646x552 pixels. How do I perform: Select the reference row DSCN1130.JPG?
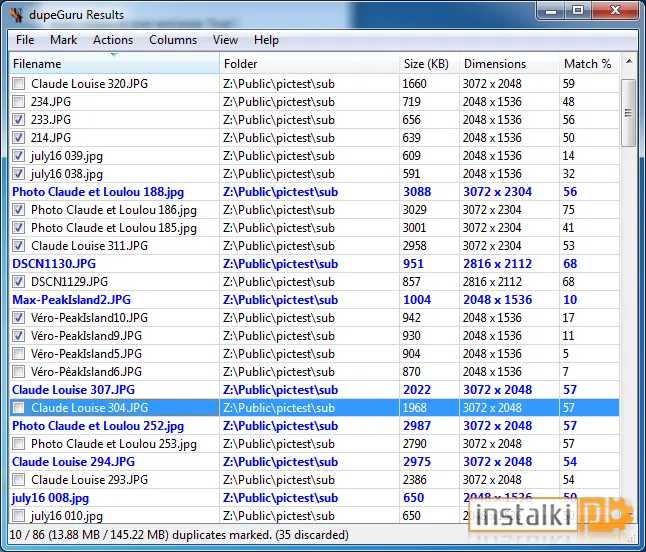tap(314, 264)
